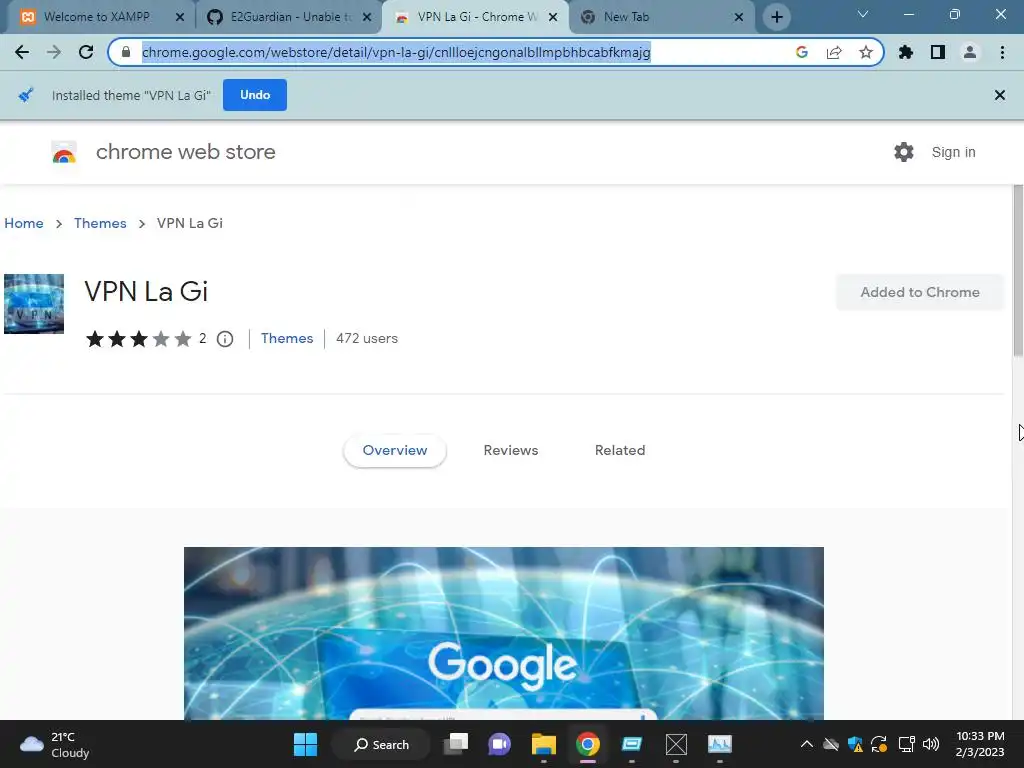Undo the VPN La Gi theme install
This screenshot has height=768, width=1024.
[x=255, y=95]
